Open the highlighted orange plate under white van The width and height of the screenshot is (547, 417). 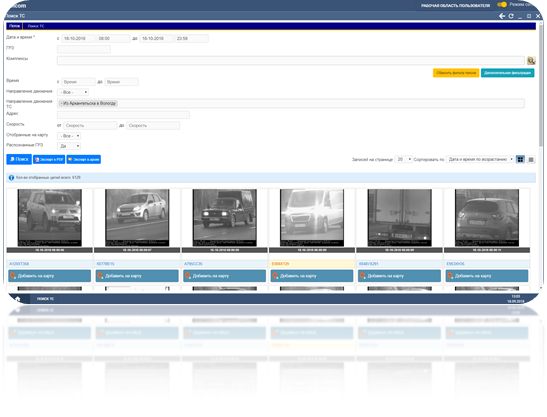280,264
